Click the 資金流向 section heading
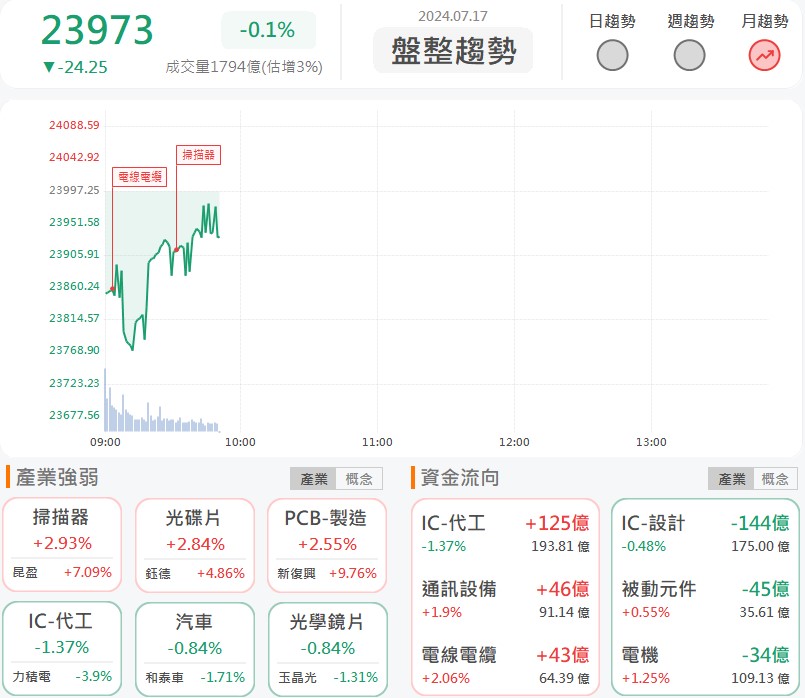The width and height of the screenshot is (805, 698). pos(460,477)
